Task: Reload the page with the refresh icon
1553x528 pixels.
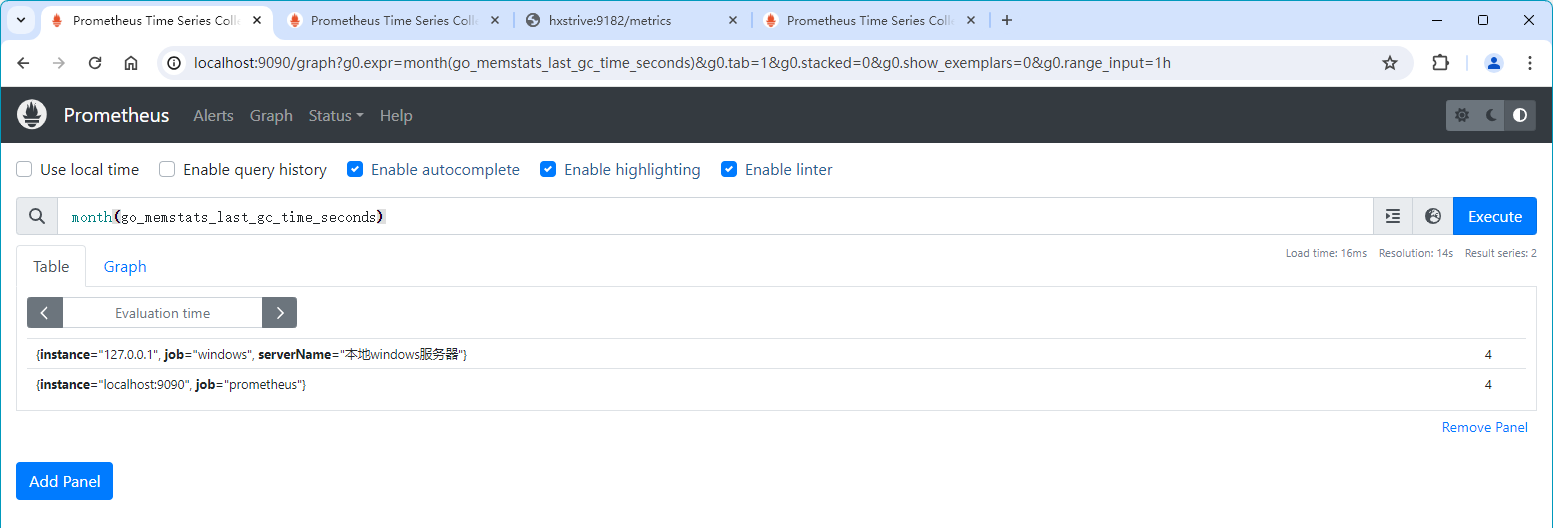Action: pos(95,63)
